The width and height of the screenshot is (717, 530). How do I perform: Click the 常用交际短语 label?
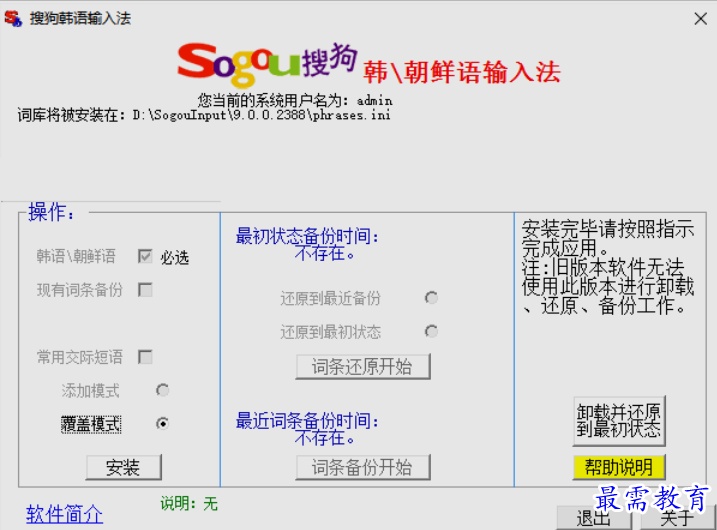click(x=80, y=357)
